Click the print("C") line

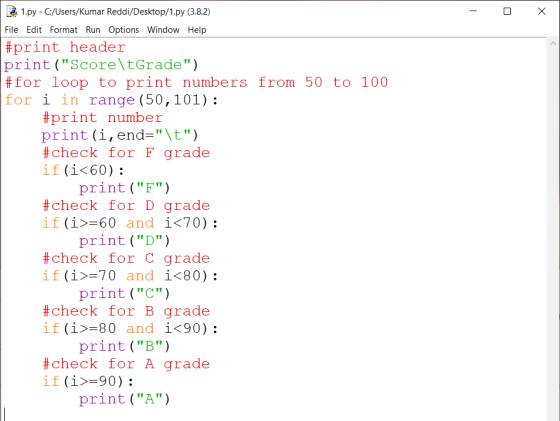pos(124,293)
